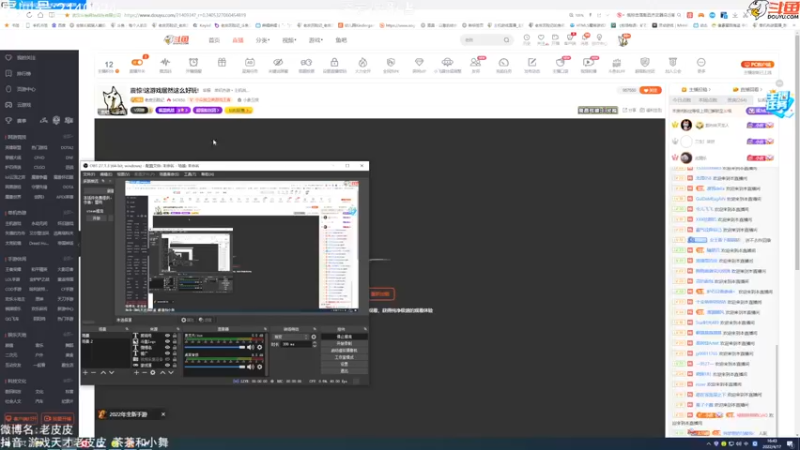This screenshot has width=800, height=450.
Task: Click the magnifier search icon in Douyu header
Action: (506, 40)
